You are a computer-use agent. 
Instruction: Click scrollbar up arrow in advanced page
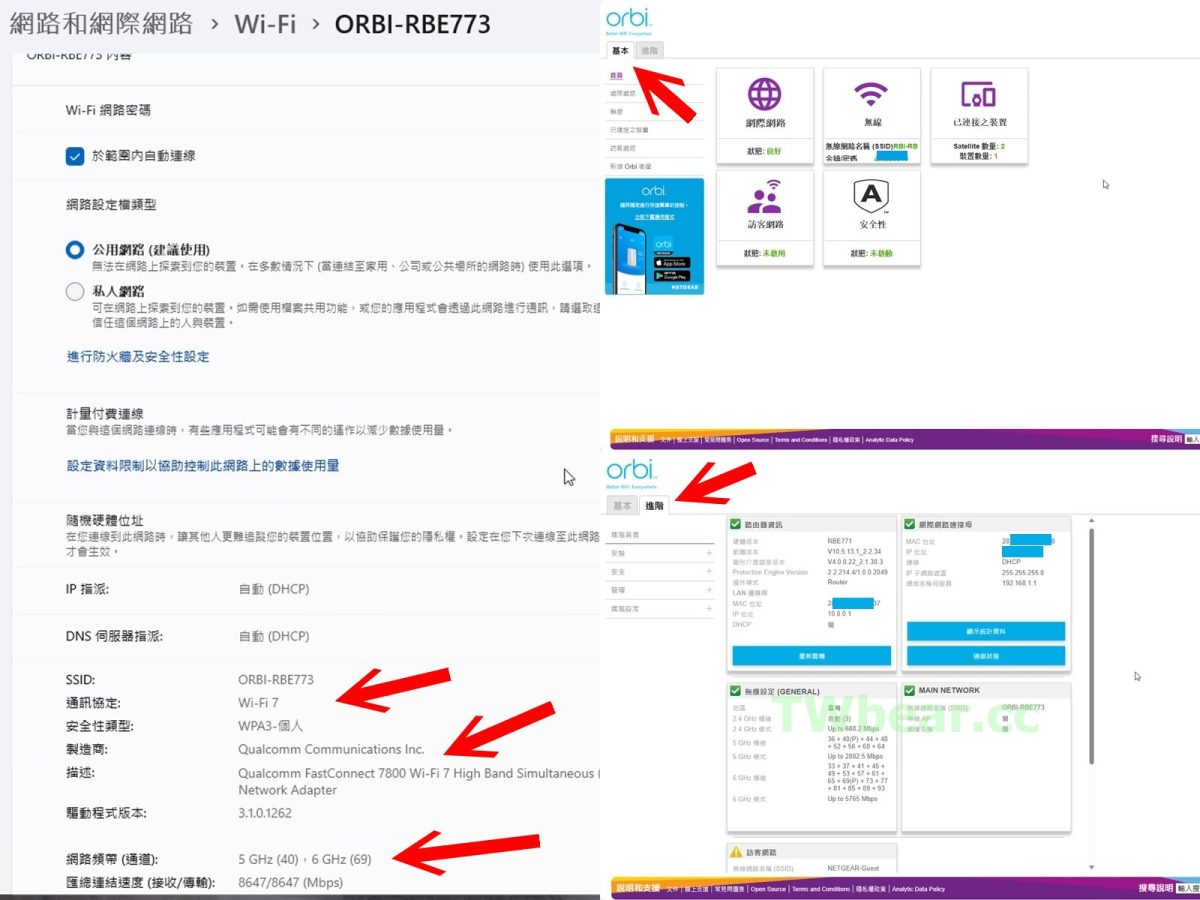pos(1091,520)
